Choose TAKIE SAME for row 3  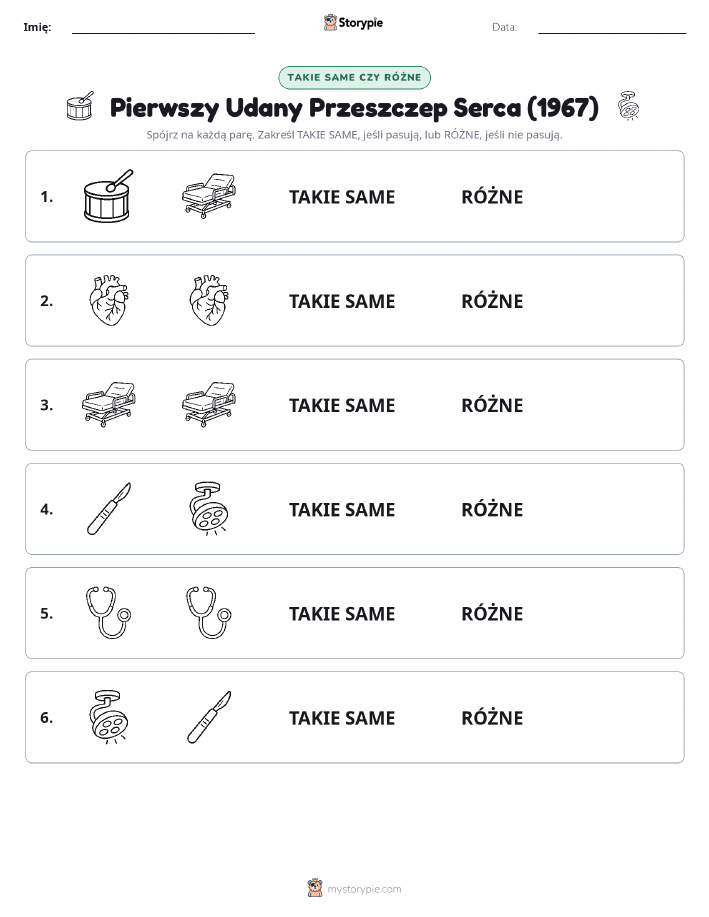[x=342, y=405]
